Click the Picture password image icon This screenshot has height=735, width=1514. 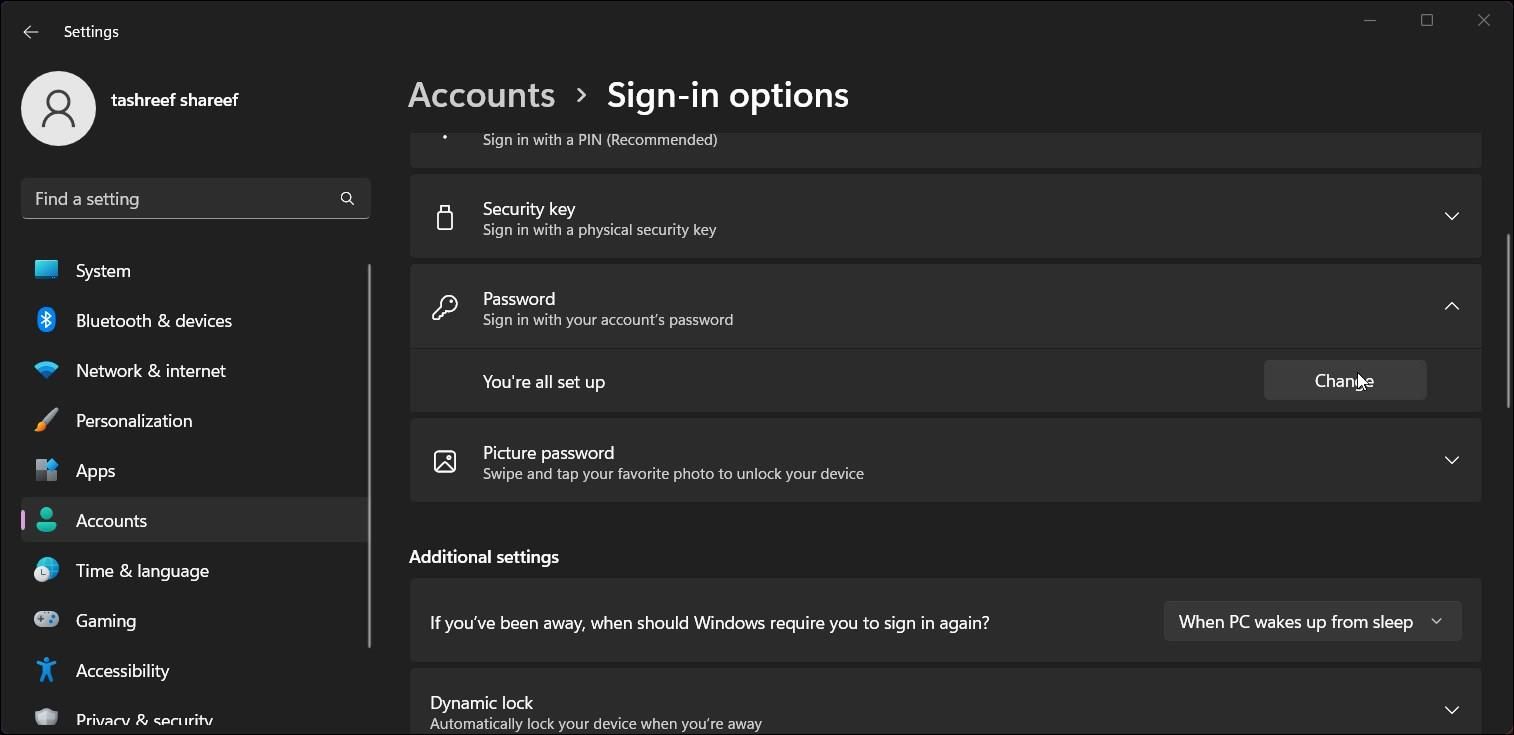445,461
